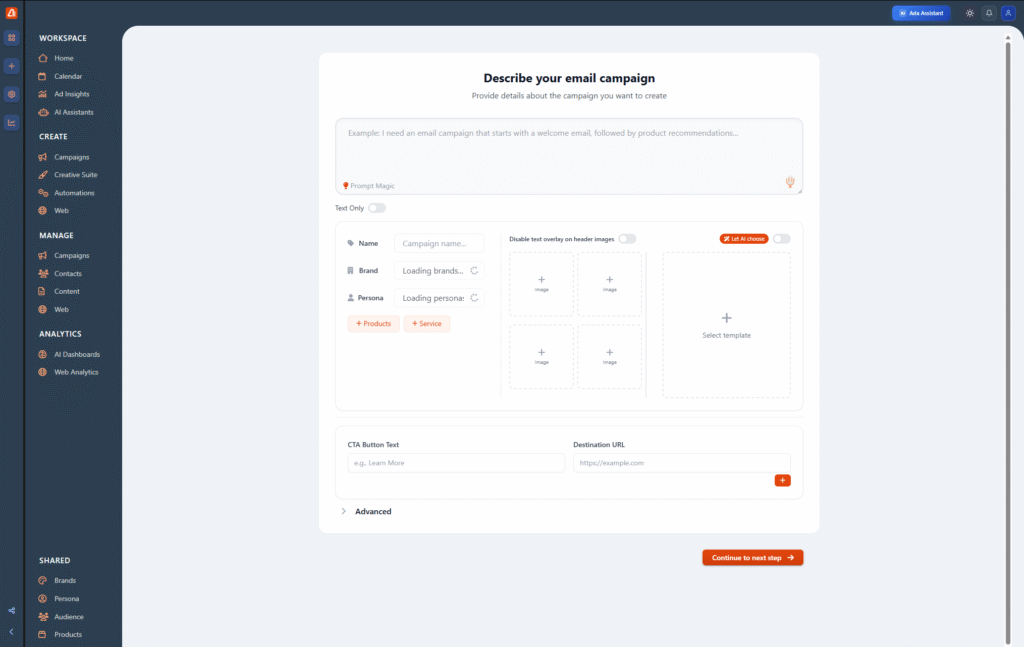Screen dimensions: 1024x647
Task: Open the Persona dropdown
Action: tap(439, 298)
